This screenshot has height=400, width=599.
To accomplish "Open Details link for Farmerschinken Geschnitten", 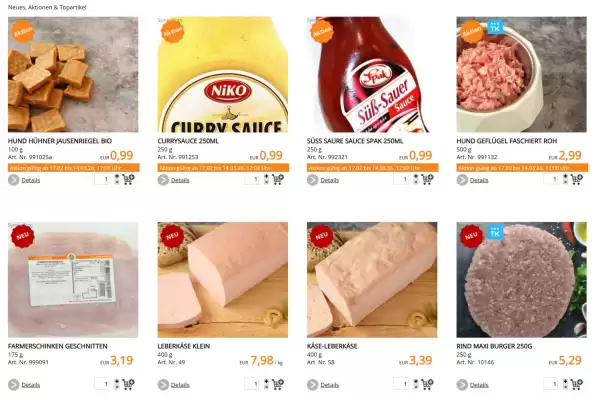I will pyautogui.click(x=31, y=385).
